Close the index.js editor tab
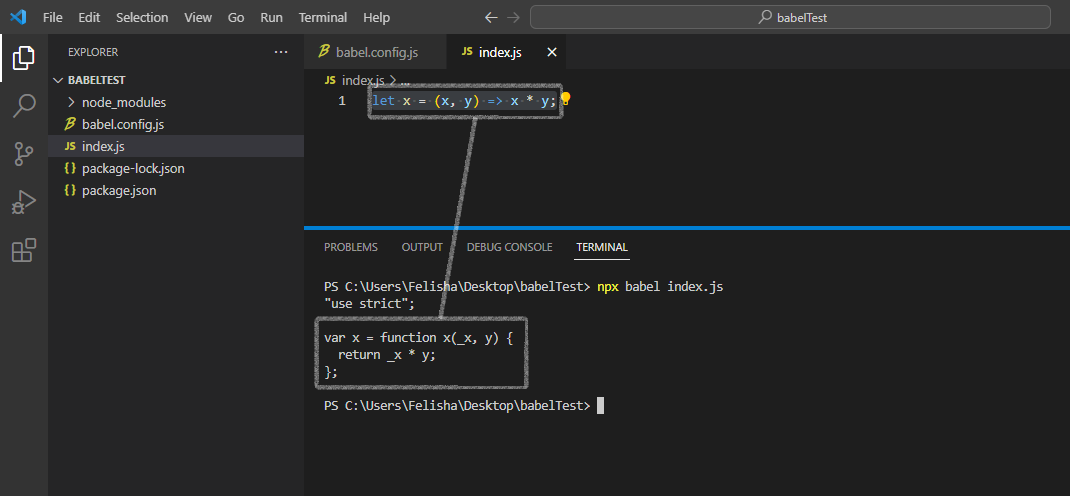 pos(552,52)
